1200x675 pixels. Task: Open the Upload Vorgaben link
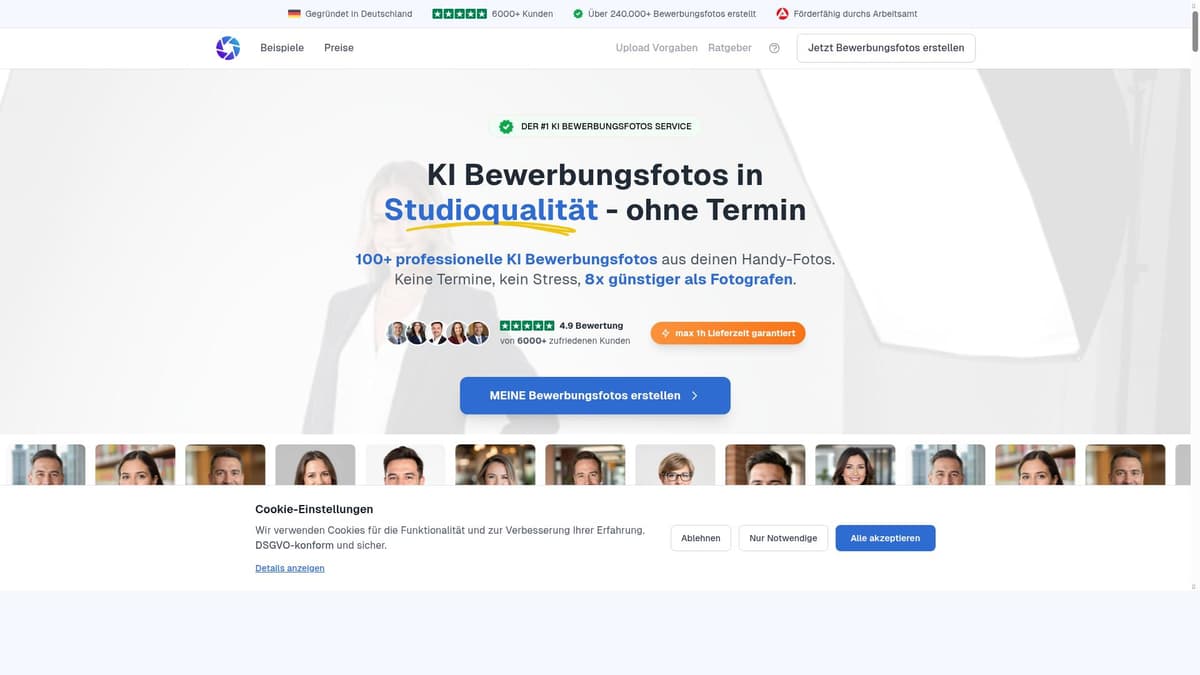[x=657, y=48]
